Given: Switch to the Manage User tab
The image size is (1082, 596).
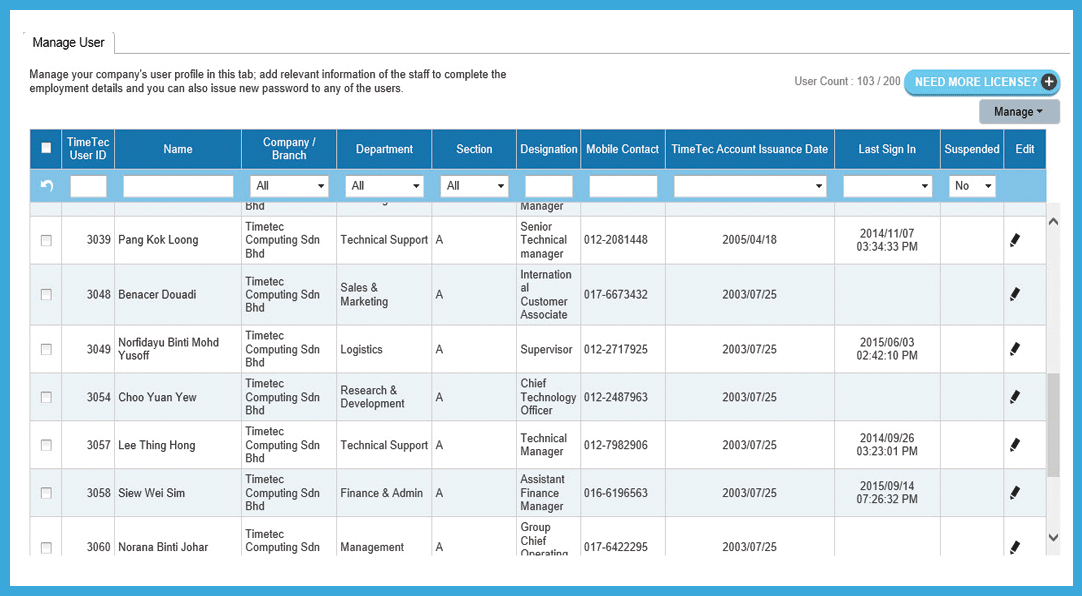Looking at the screenshot, I should pos(68,43).
